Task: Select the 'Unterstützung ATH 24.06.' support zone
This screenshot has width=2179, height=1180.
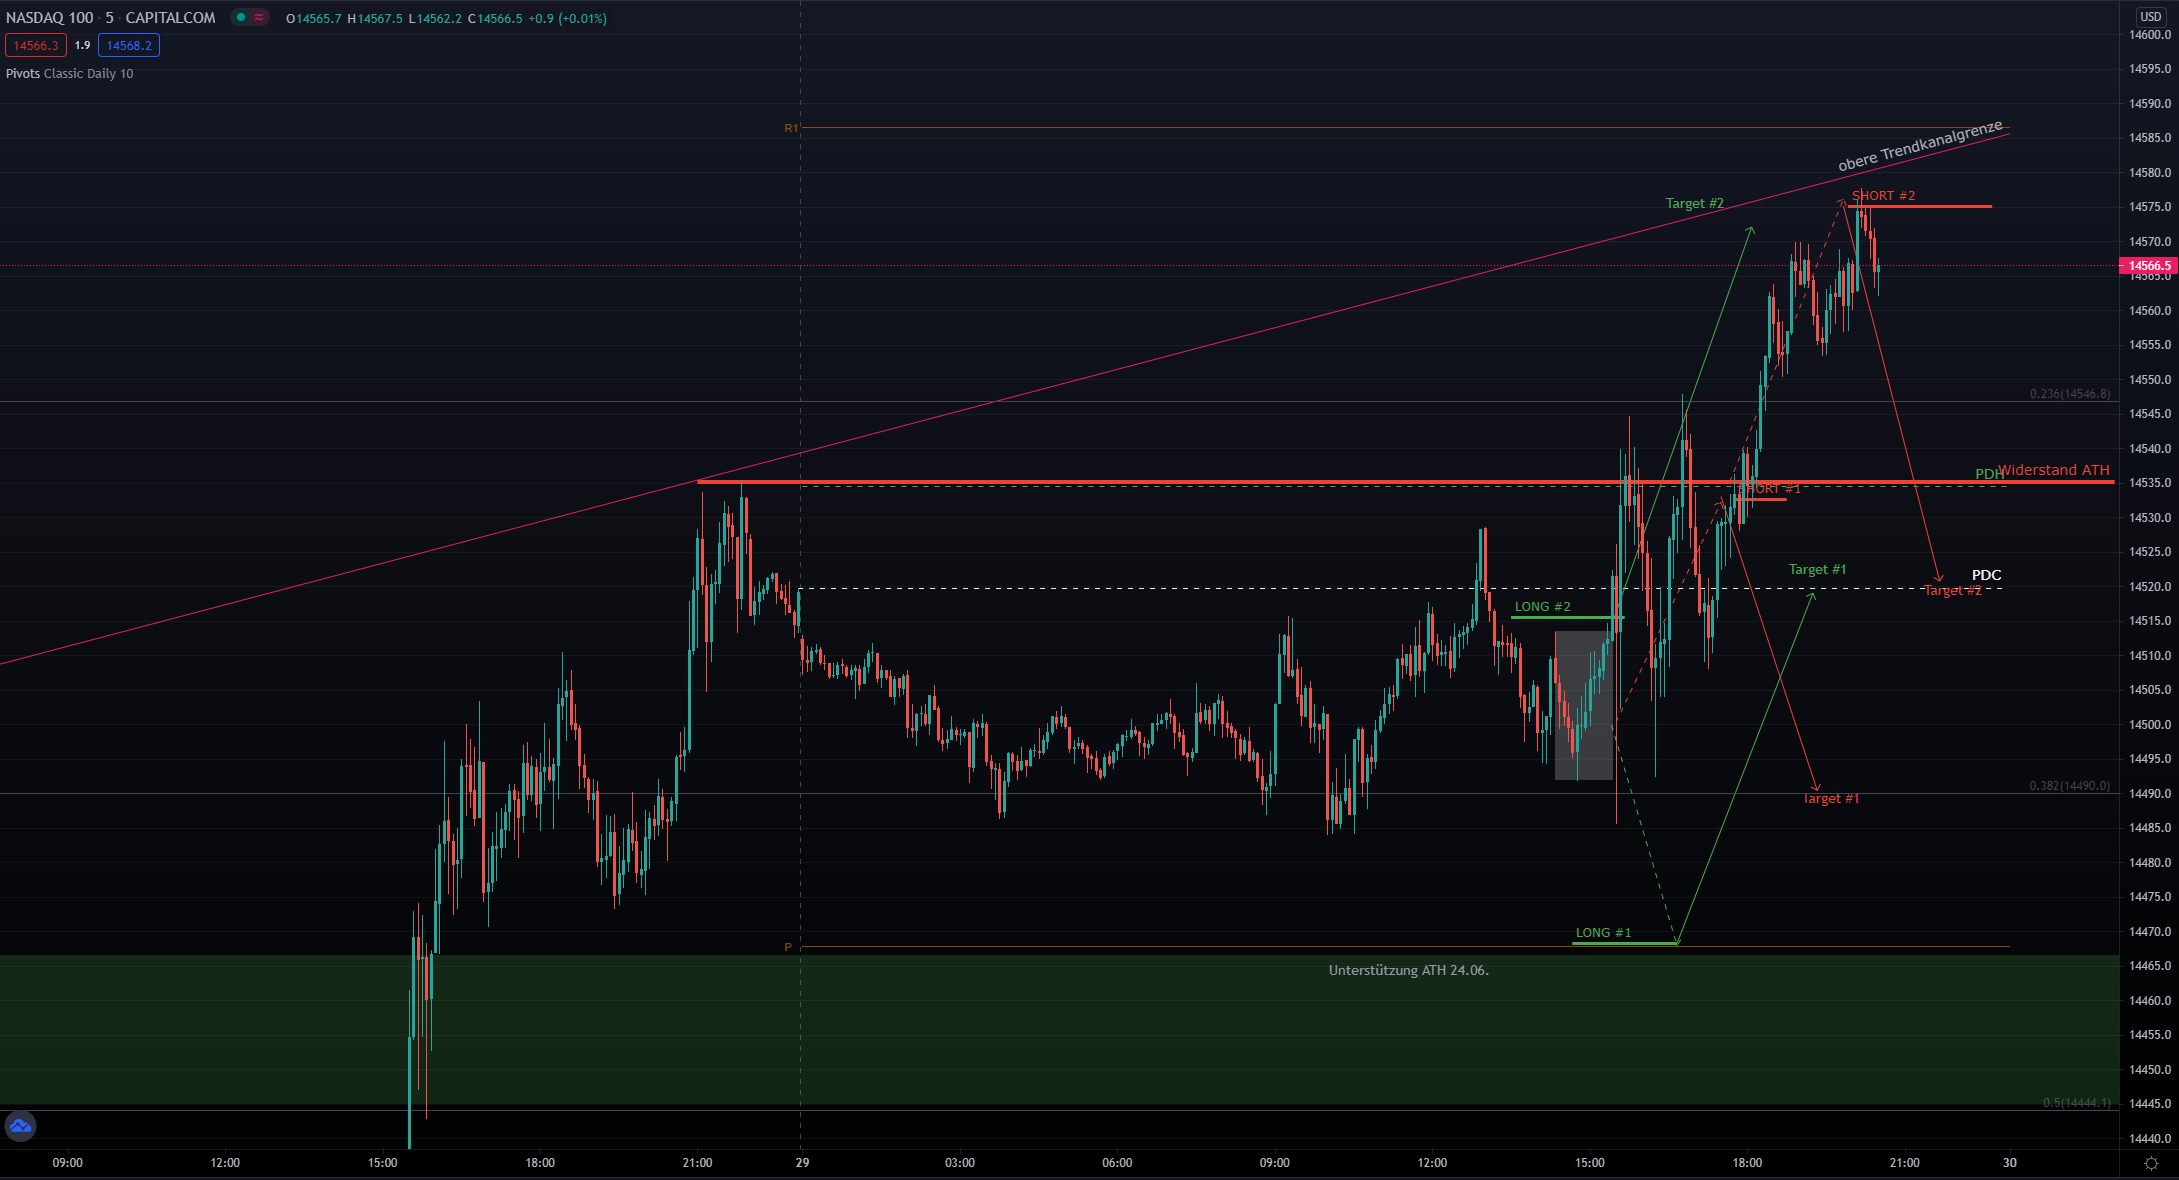Action: (1408, 970)
